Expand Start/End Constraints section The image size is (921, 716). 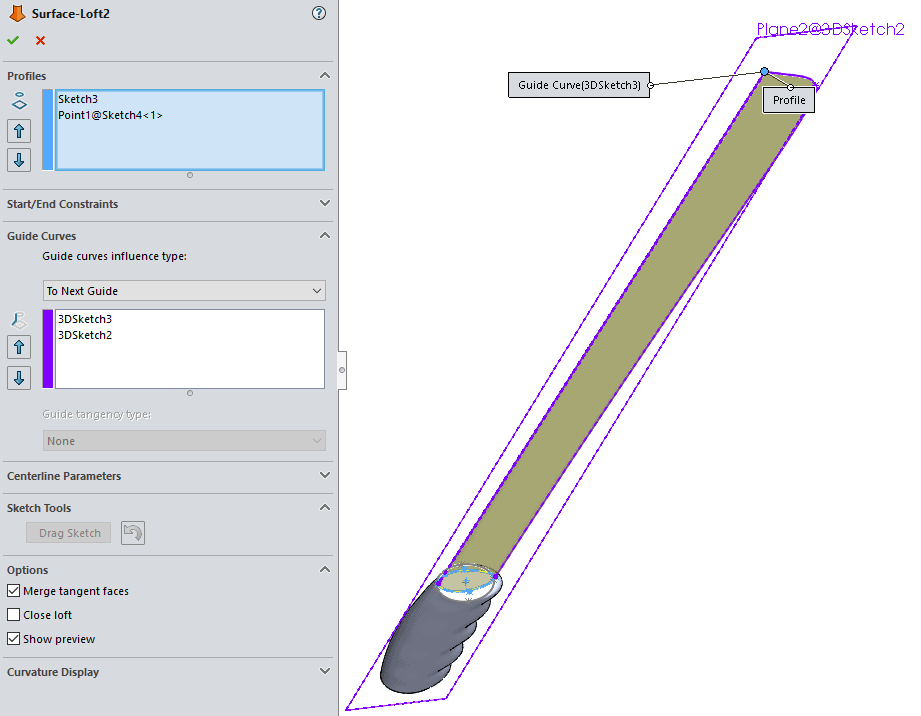323,204
